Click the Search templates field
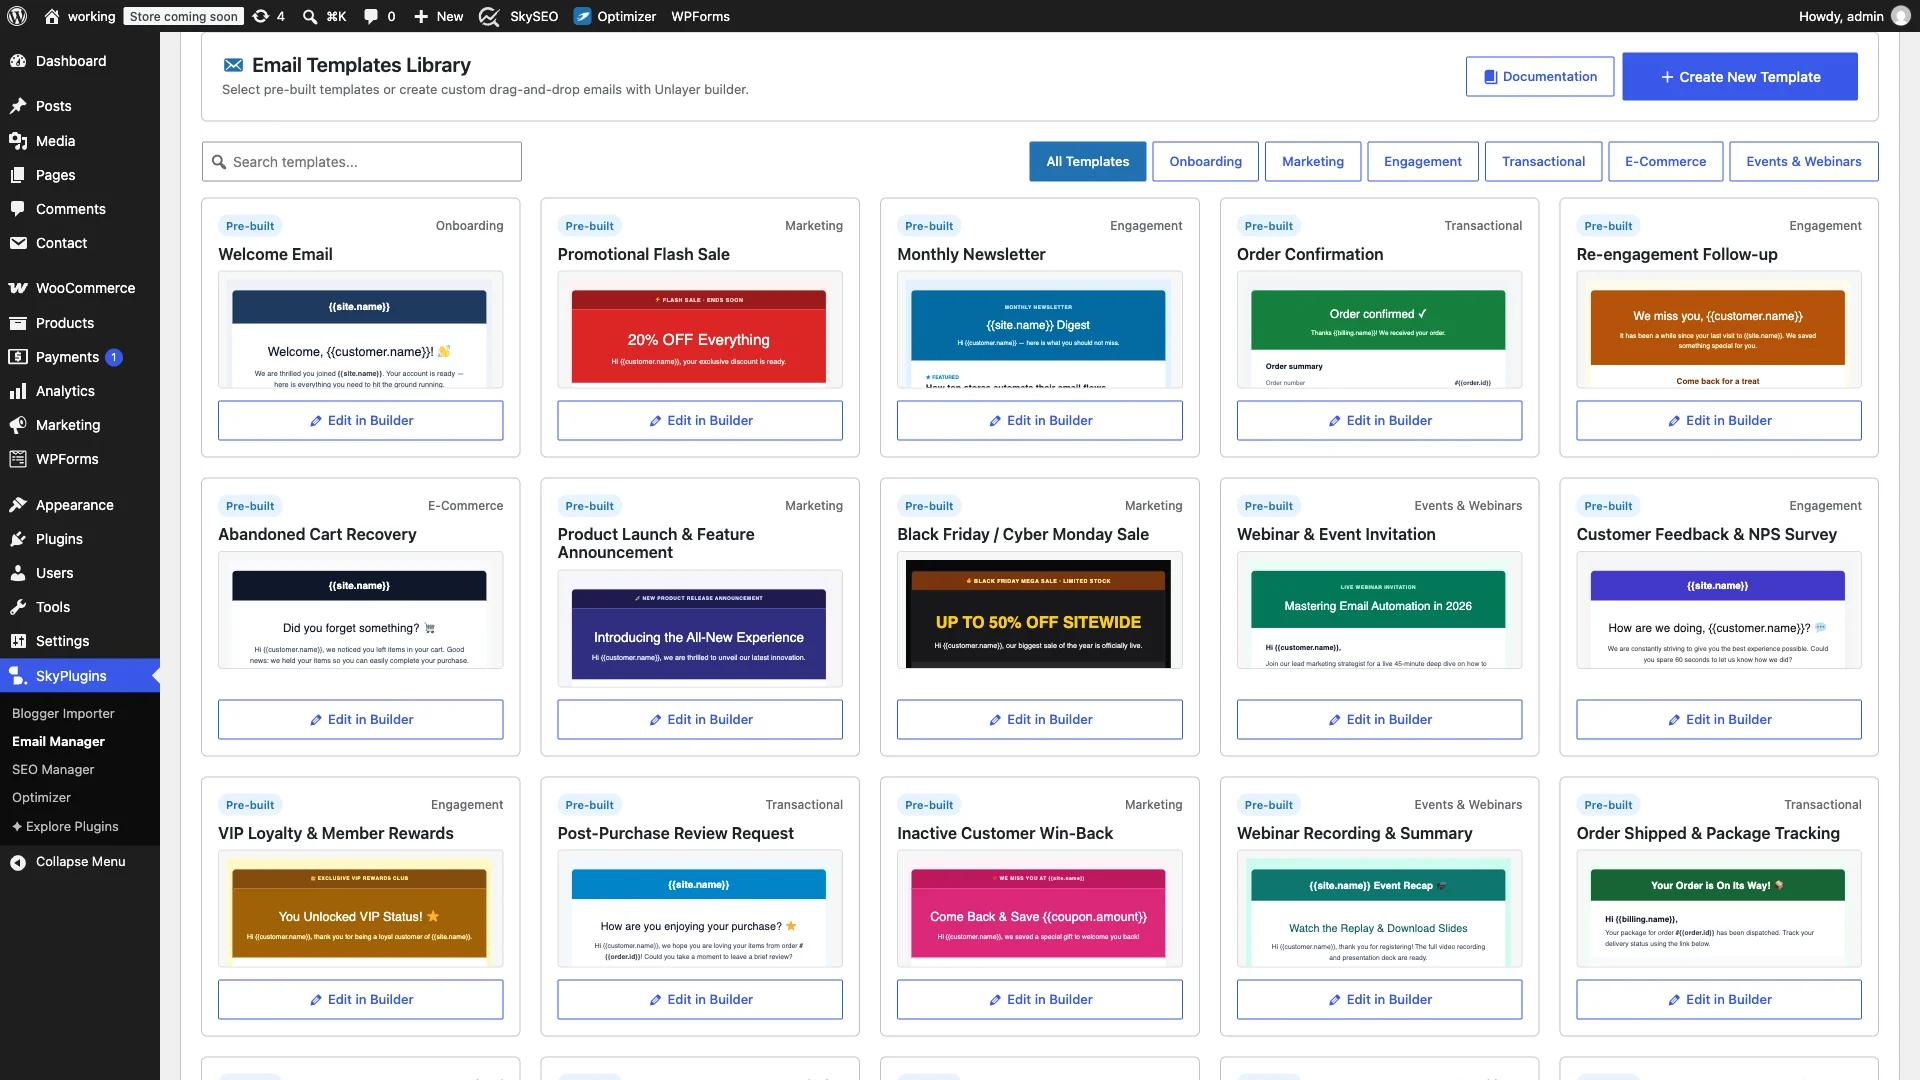Screen dimensions: 1920x1080 tap(361, 161)
